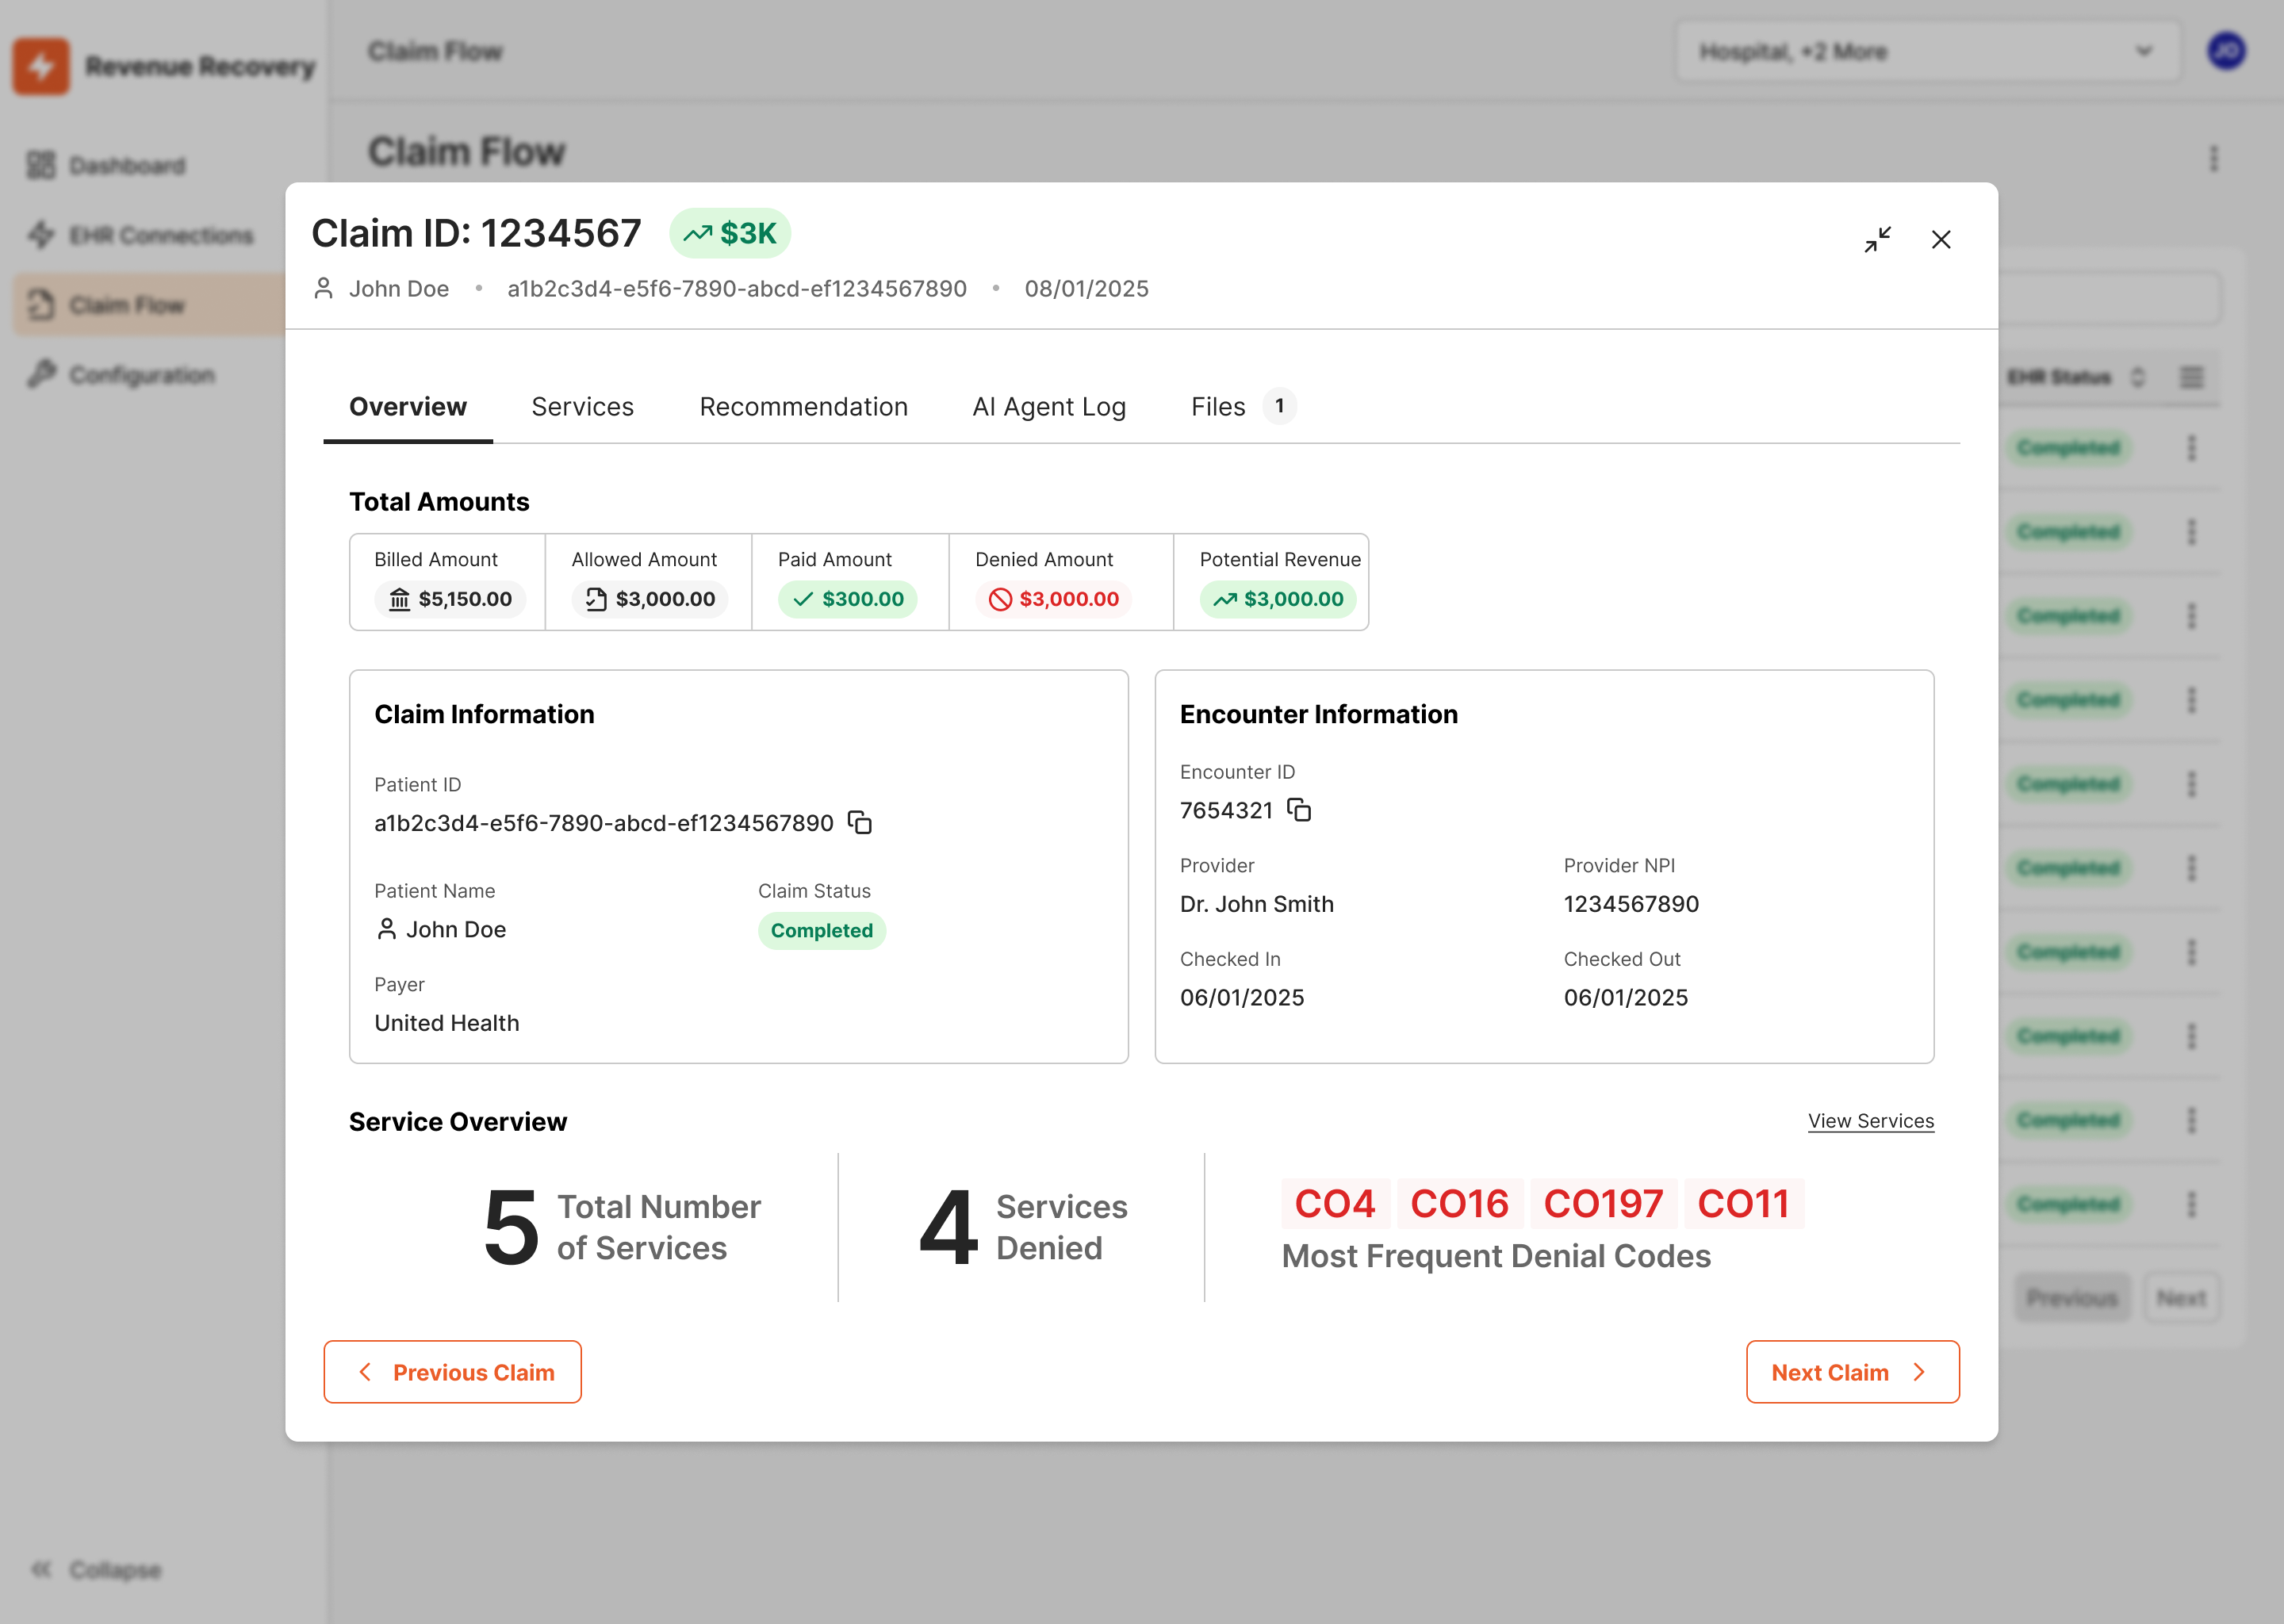Viewport: 2284px width, 1624px height.
Task: Click the table layout icon beside EHR Status
Action: tap(2192, 377)
